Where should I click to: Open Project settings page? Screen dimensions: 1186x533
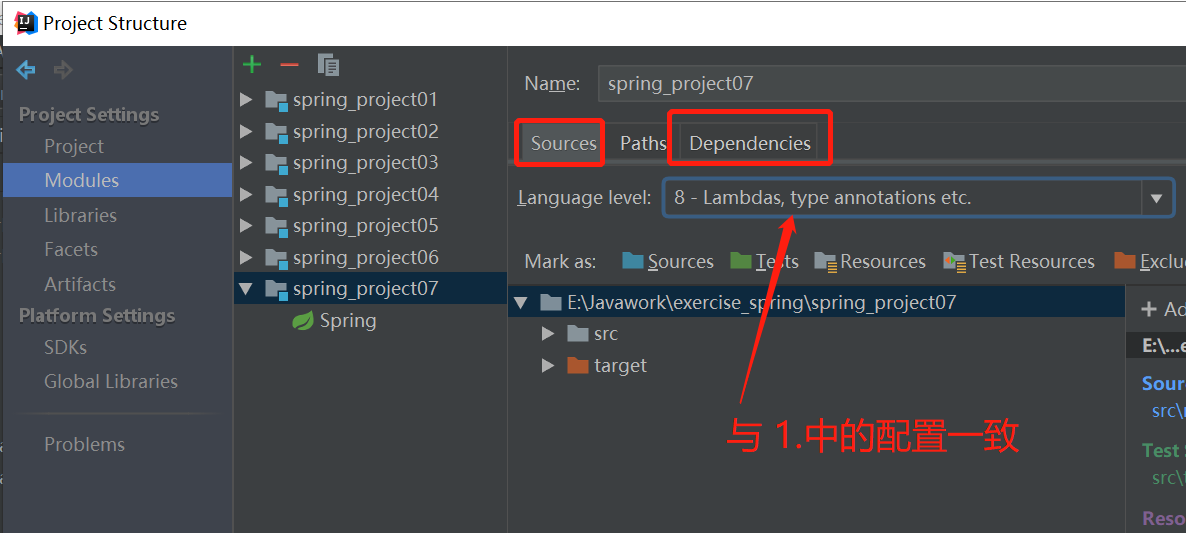point(74,147)
